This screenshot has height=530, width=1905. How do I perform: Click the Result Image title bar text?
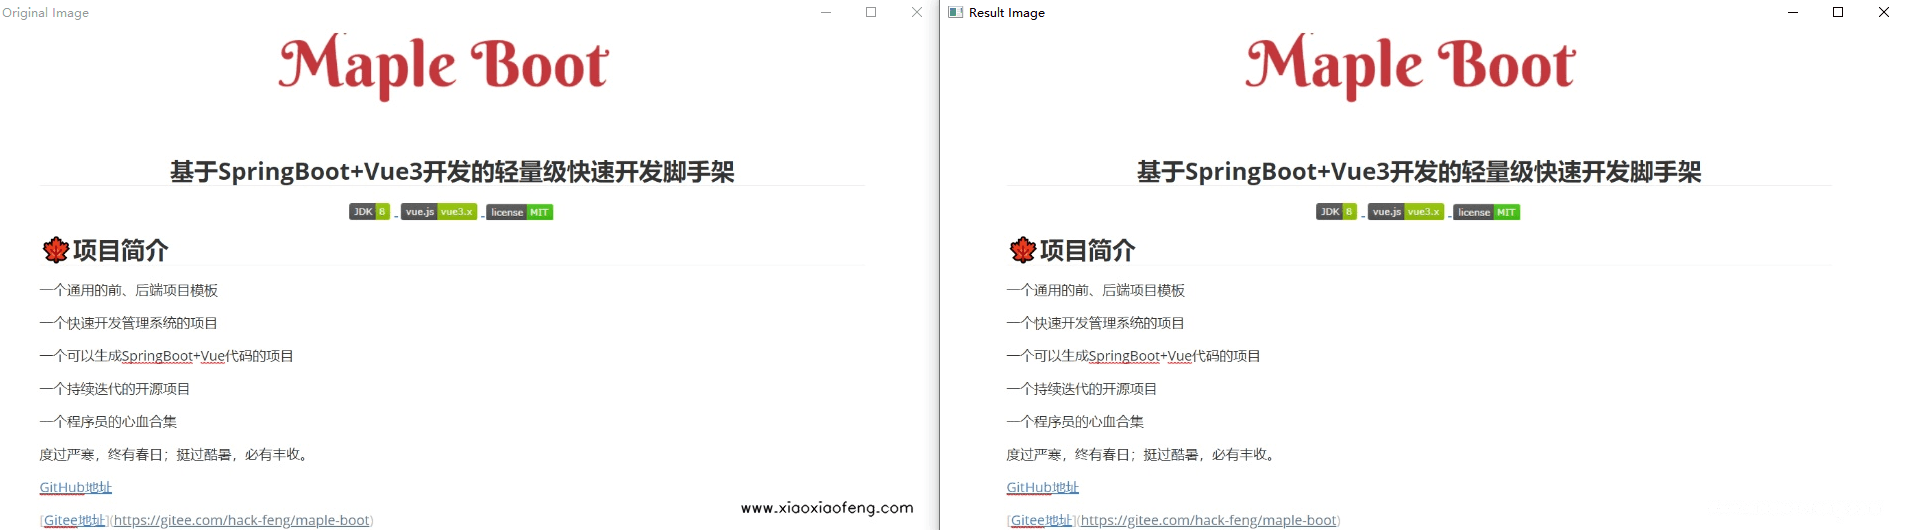1007,13
